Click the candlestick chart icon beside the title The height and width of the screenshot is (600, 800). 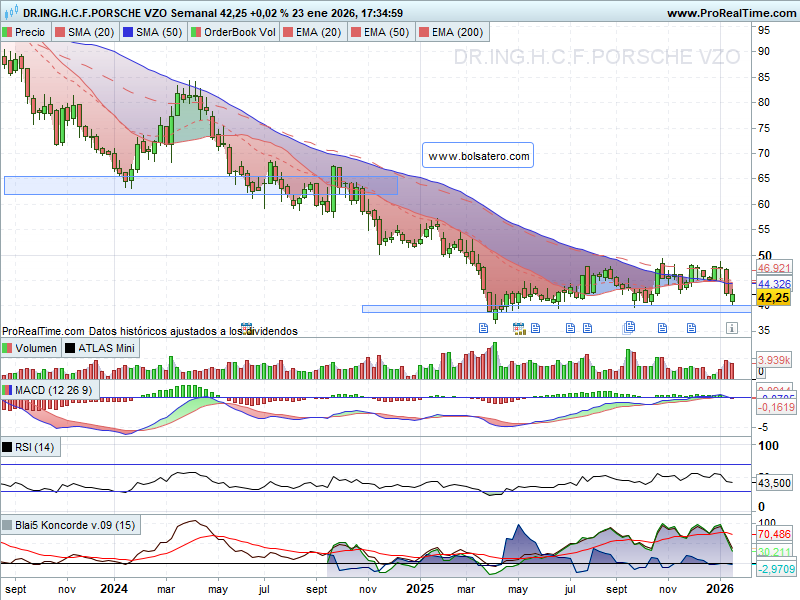tap(10, 11)
